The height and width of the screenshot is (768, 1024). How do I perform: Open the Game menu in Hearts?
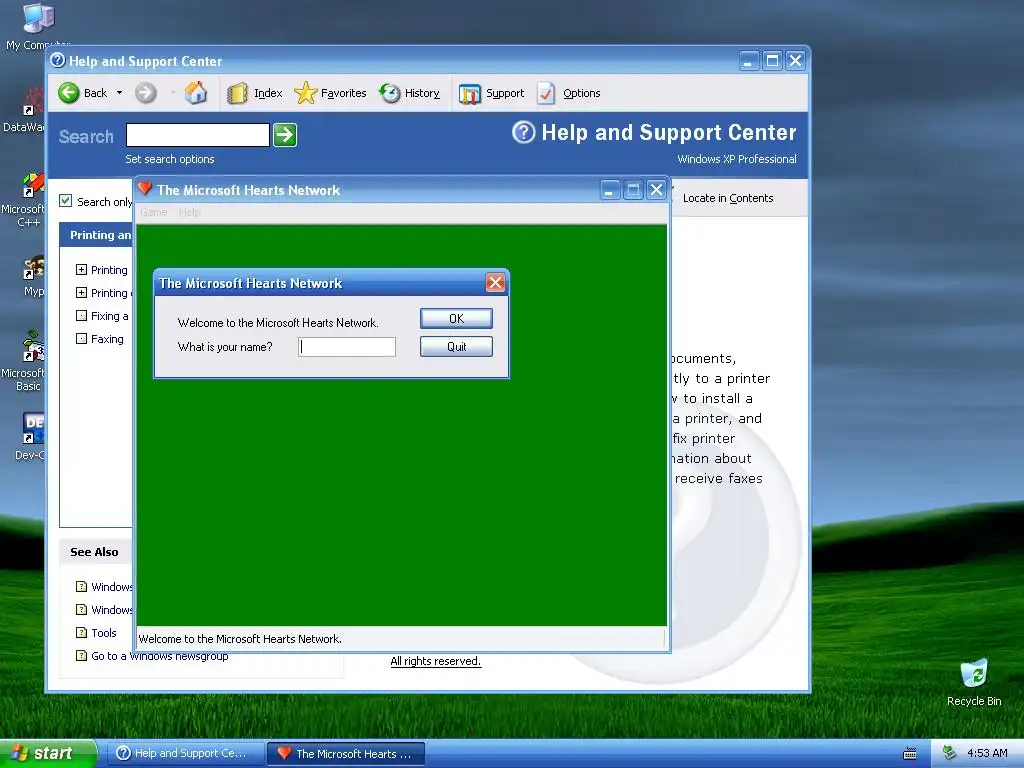[x=153, y=212]
